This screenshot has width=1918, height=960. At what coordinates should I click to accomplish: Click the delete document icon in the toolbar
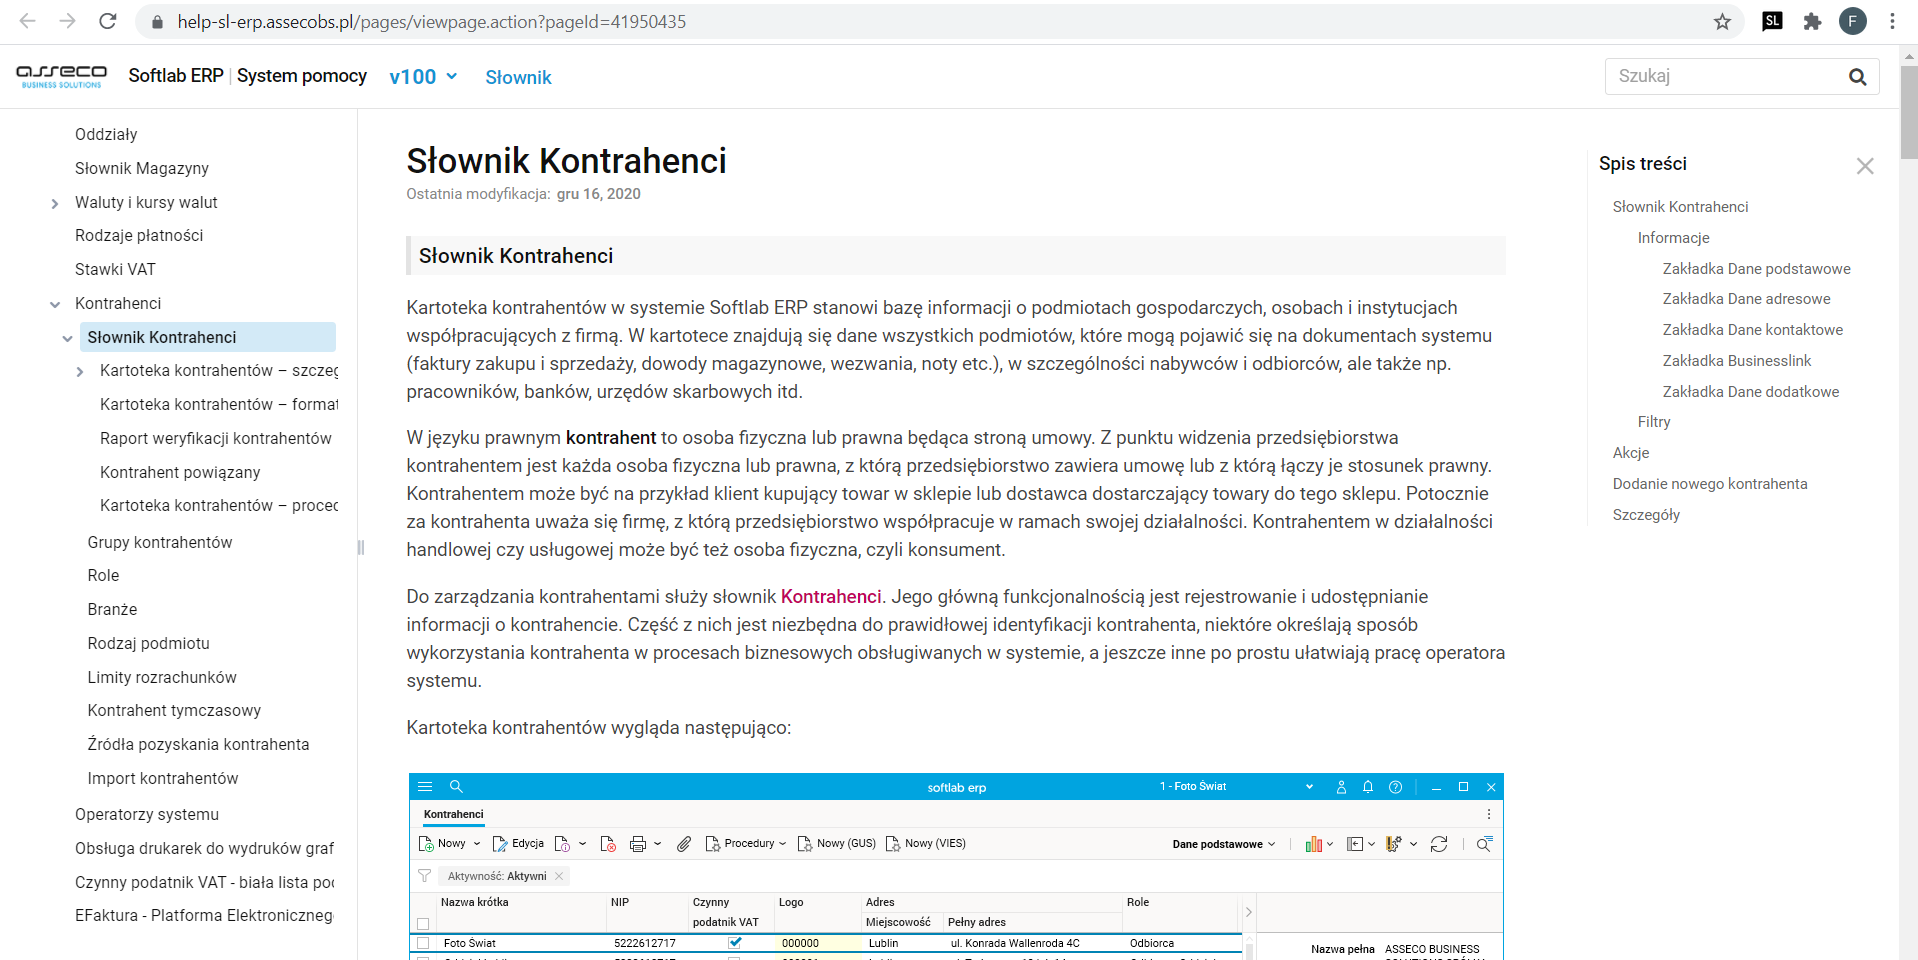click(608, 844)
